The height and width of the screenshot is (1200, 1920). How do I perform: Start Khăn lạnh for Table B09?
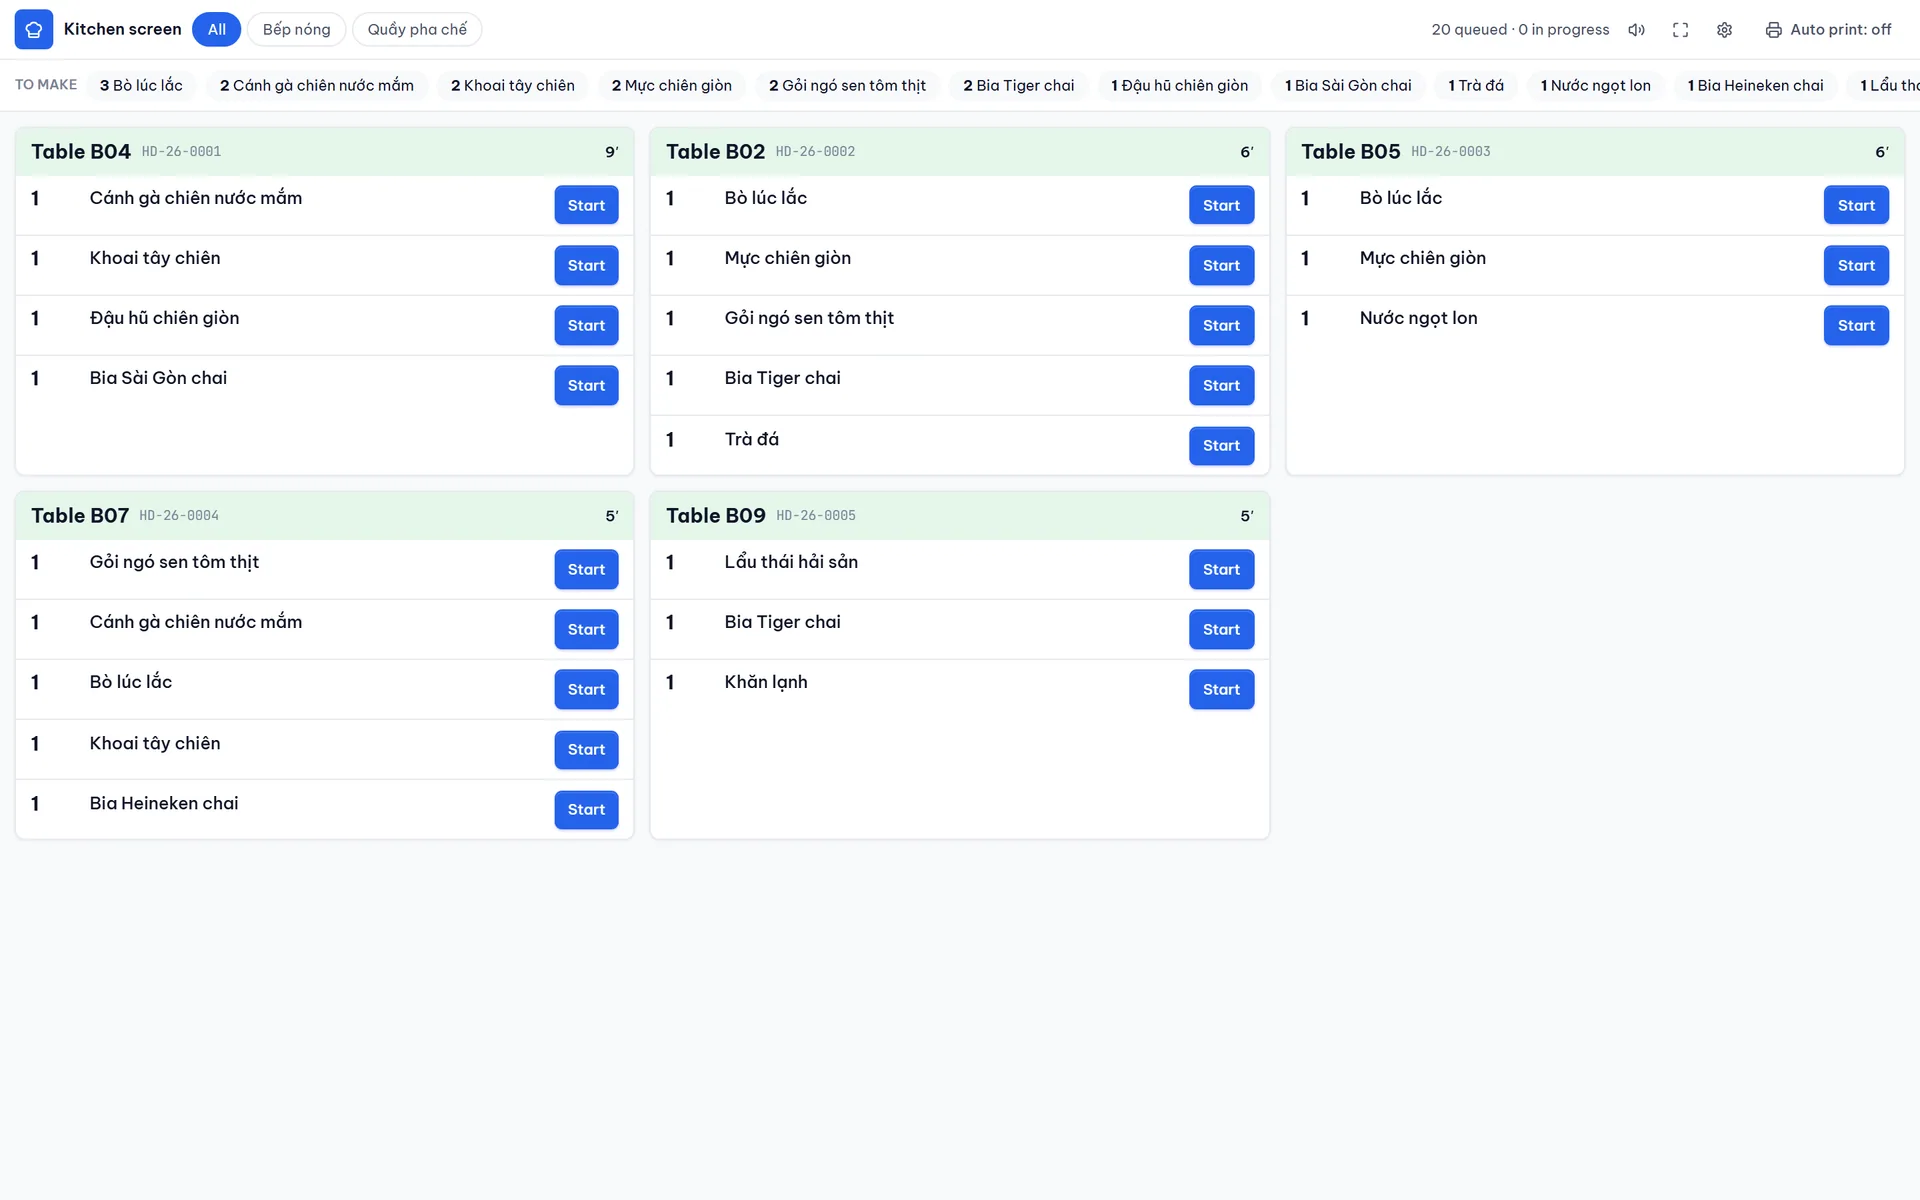pos(1221,689)
